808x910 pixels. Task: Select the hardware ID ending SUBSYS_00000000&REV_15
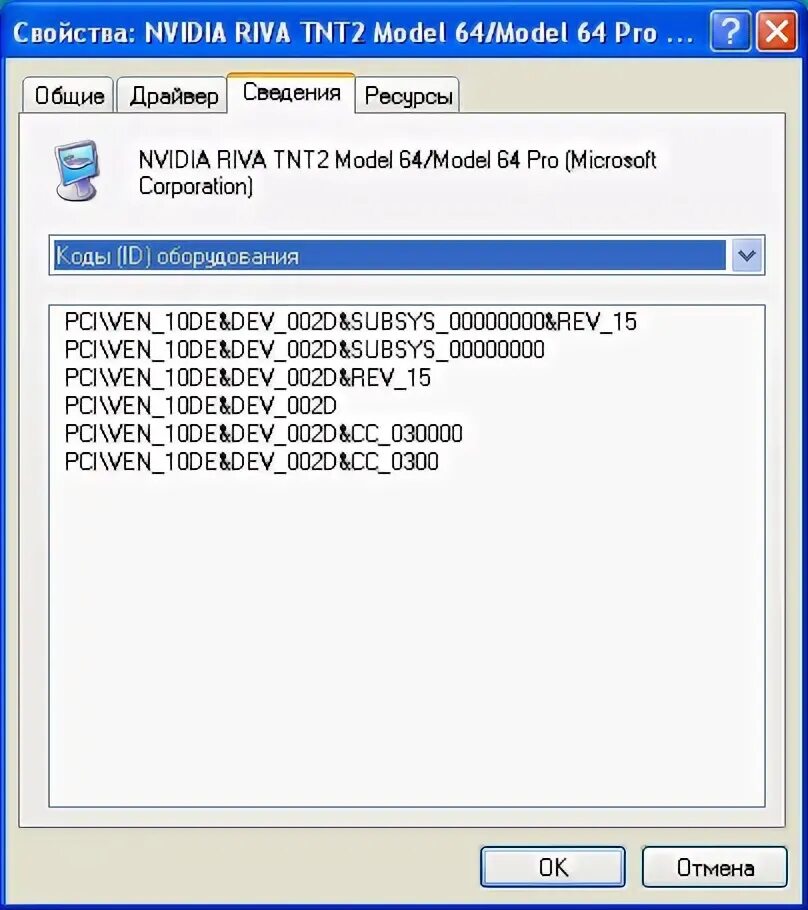[351, 322]
